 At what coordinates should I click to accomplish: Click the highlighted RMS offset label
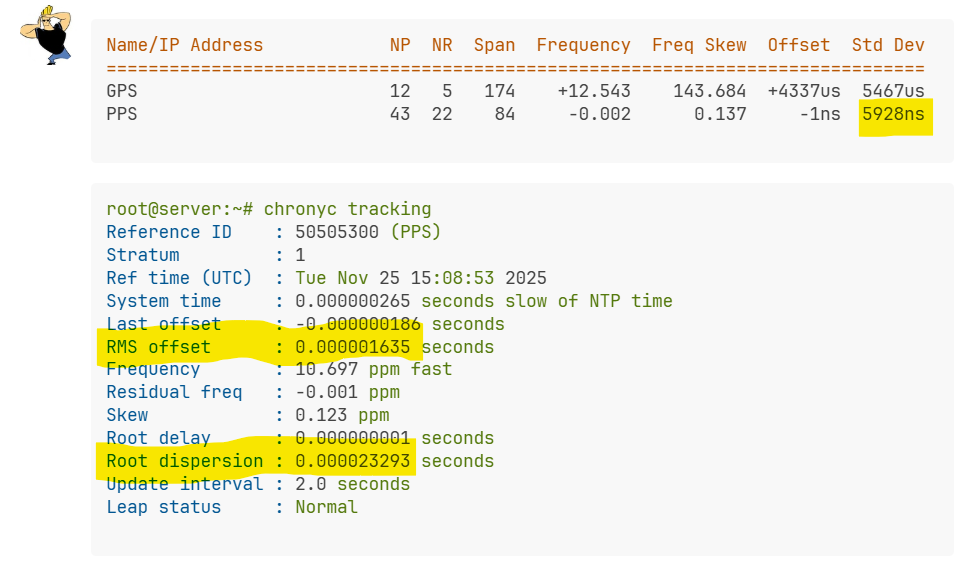(158, 347)
